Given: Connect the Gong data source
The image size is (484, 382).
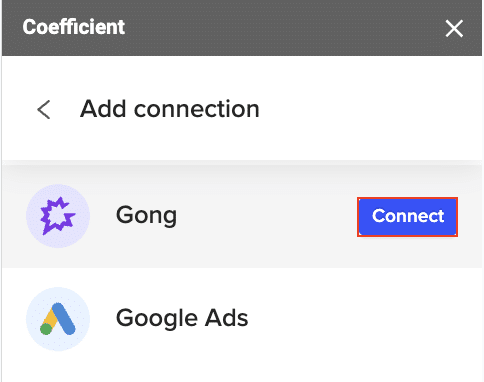Looking at the screenshot, I should [407, 217].
